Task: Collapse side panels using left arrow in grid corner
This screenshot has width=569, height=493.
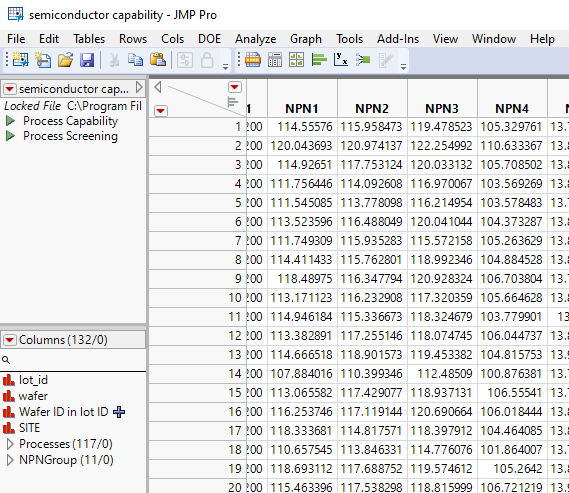Action: pyautogui.click(x=158, y=87)
